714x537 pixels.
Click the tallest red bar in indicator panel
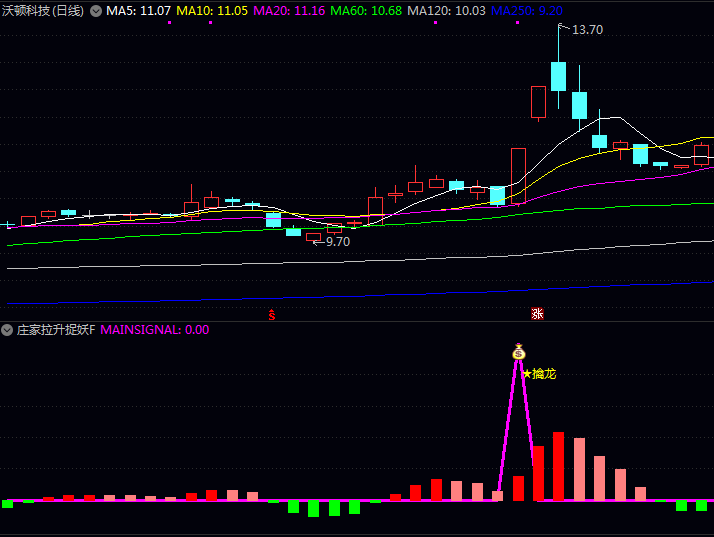point(559,466)
